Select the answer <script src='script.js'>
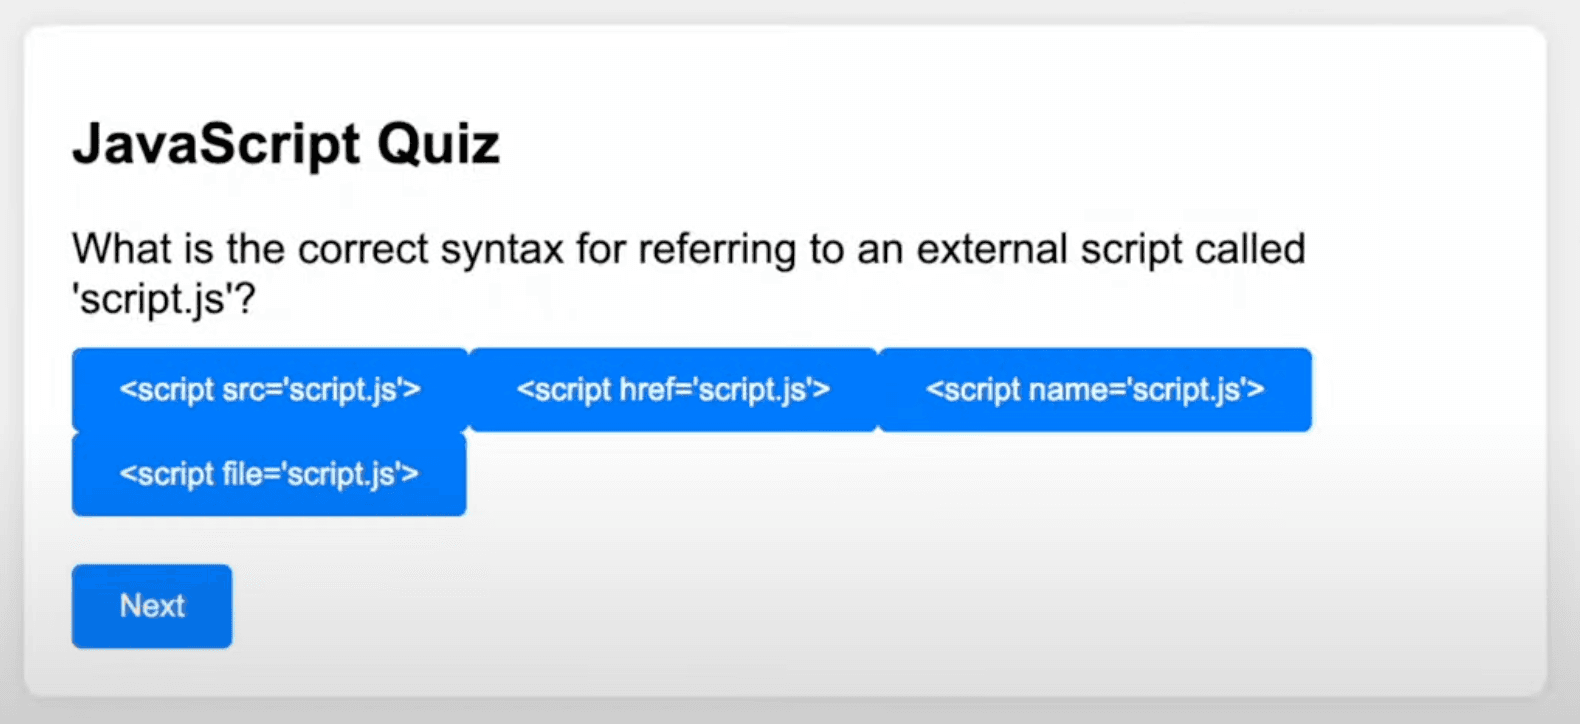 [x=269, y=390]
